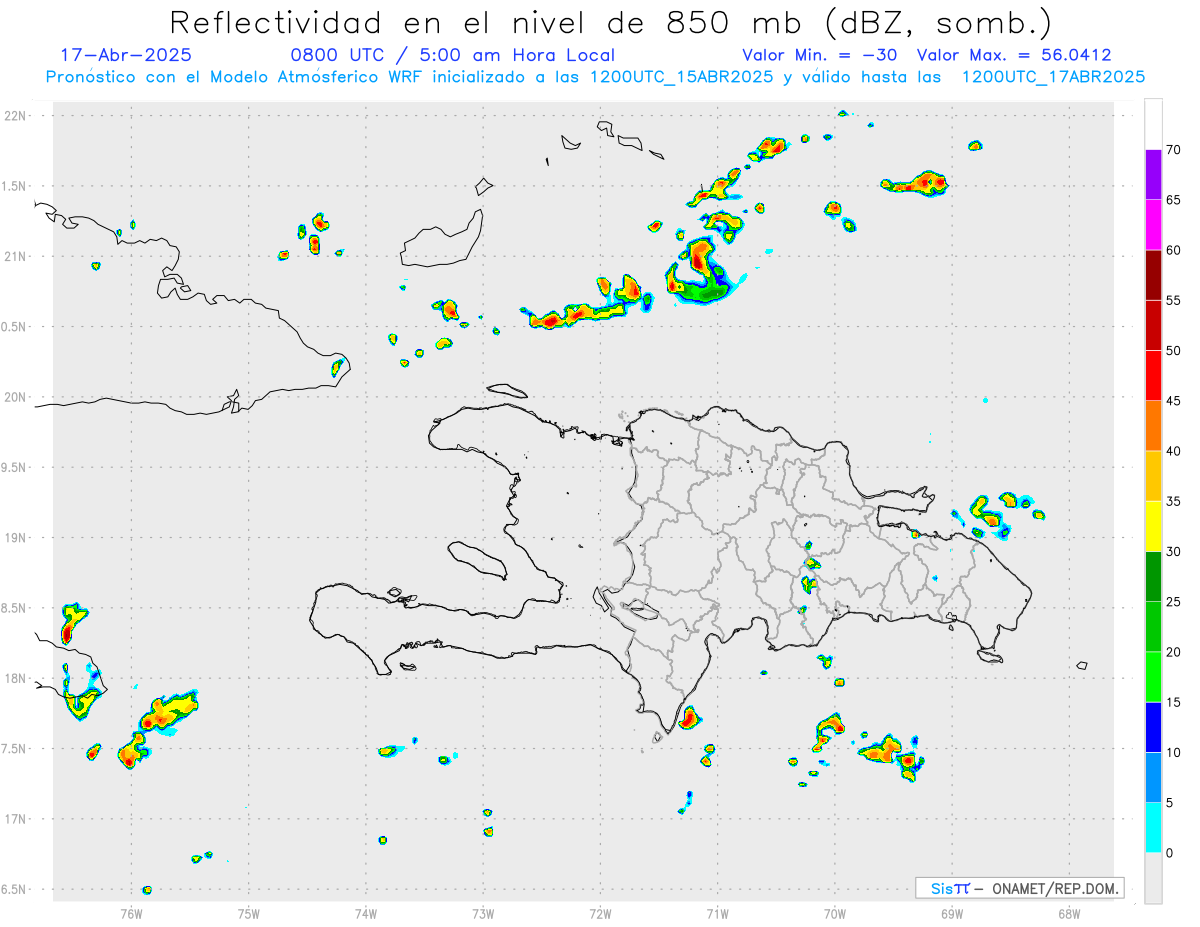Click the legend value '65'
This screenshot has width=1200, height=927.
pos(1174,200)
